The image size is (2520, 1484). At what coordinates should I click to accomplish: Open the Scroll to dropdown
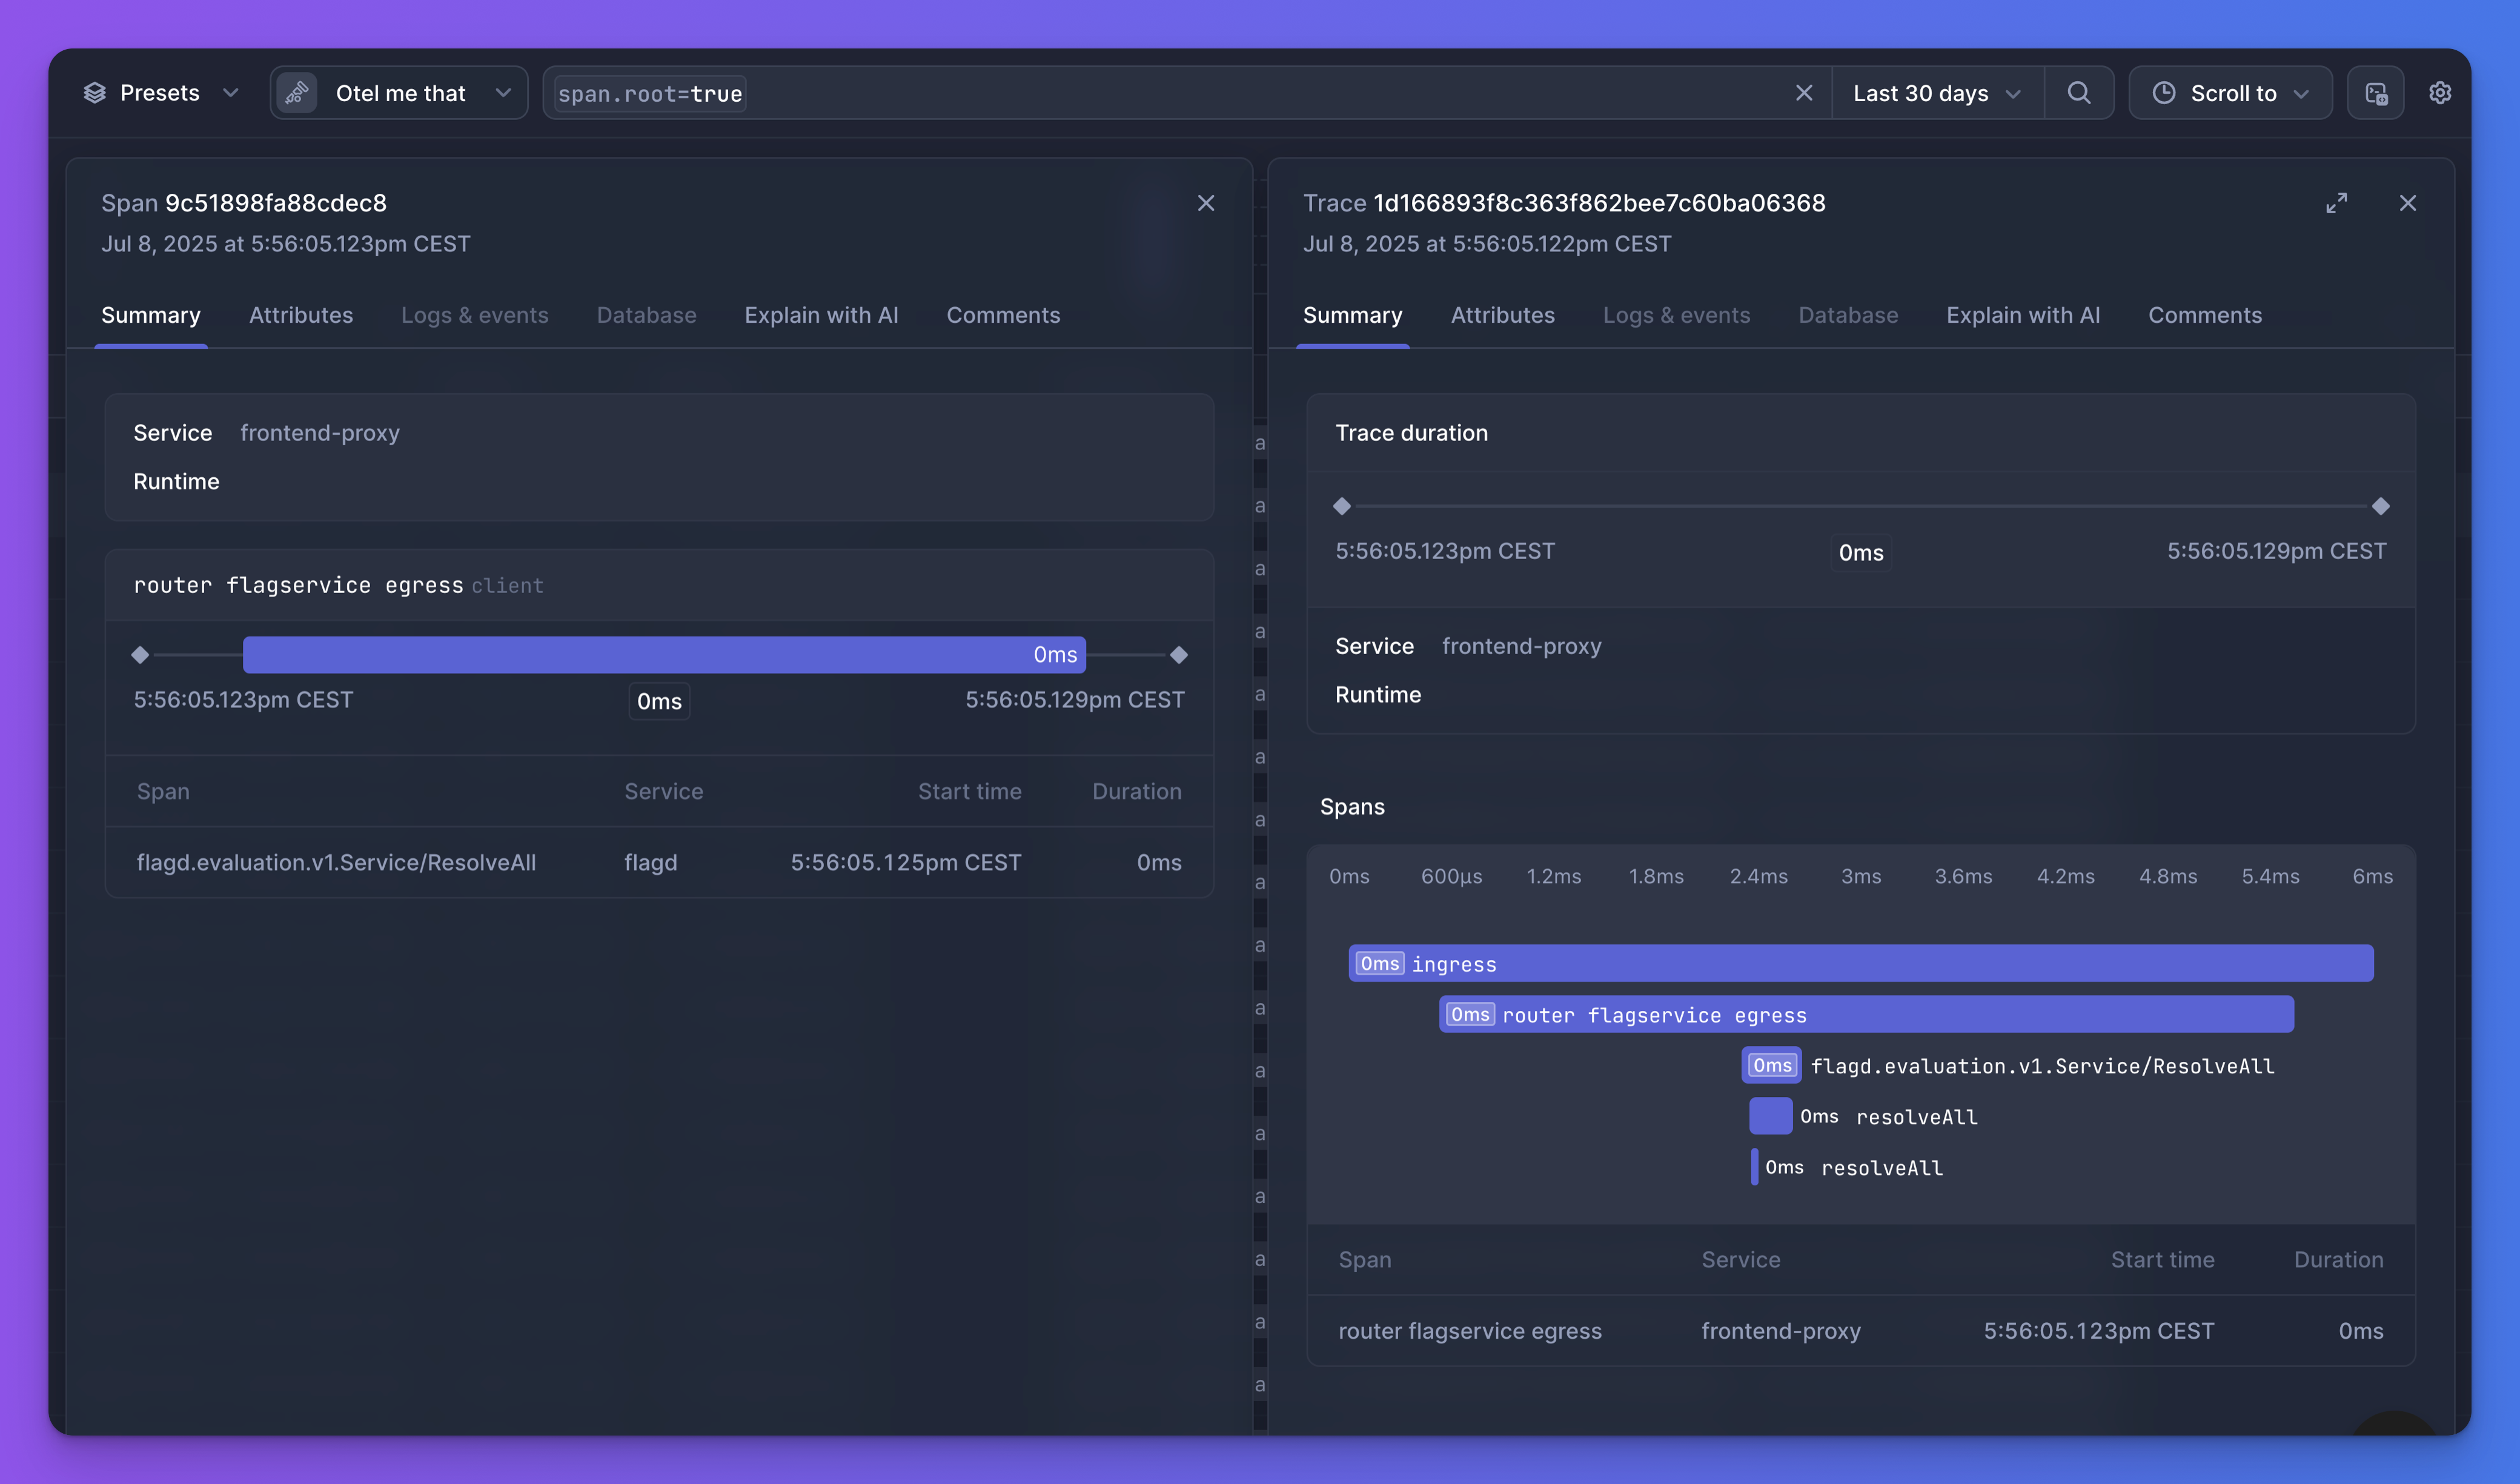click(x=2230, y=93)
